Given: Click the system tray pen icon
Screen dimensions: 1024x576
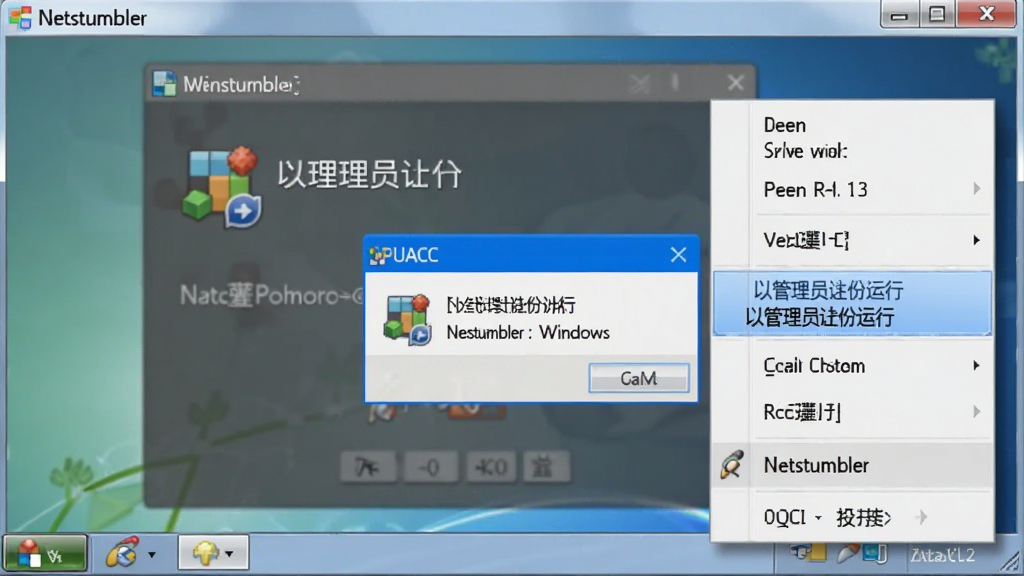Looking at the screenshot, I should click(848, 554).
